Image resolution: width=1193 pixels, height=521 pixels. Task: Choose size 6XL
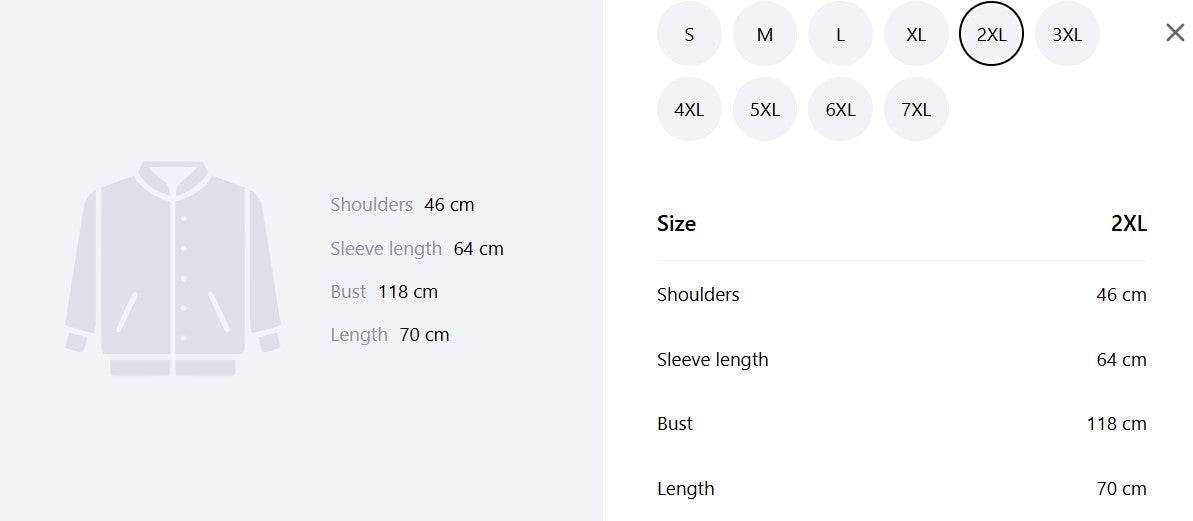coord(840,110)
